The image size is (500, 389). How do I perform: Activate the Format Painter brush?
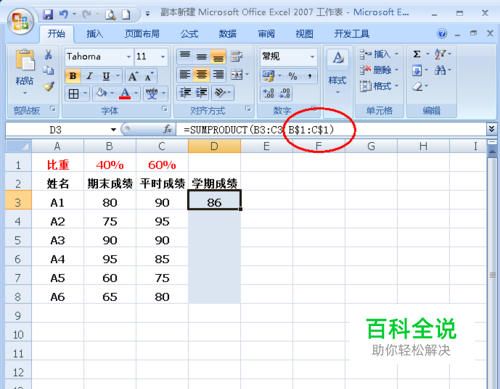click(x=49, y=86)
